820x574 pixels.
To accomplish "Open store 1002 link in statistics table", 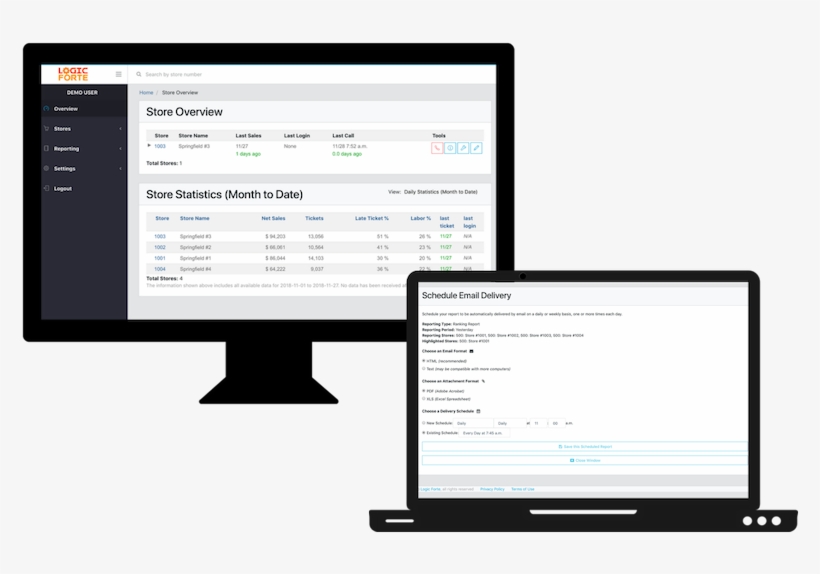I will [160, 247].
